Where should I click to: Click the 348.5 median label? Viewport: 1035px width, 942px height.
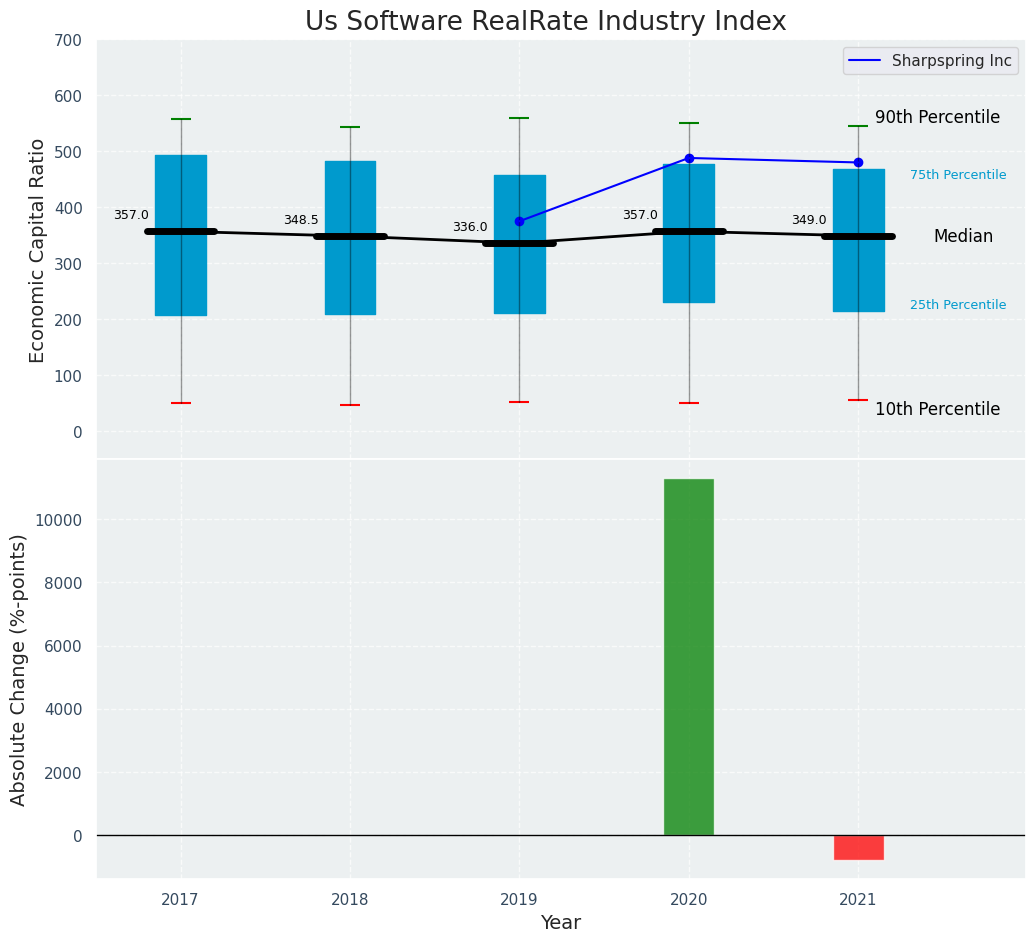point(301,220)
